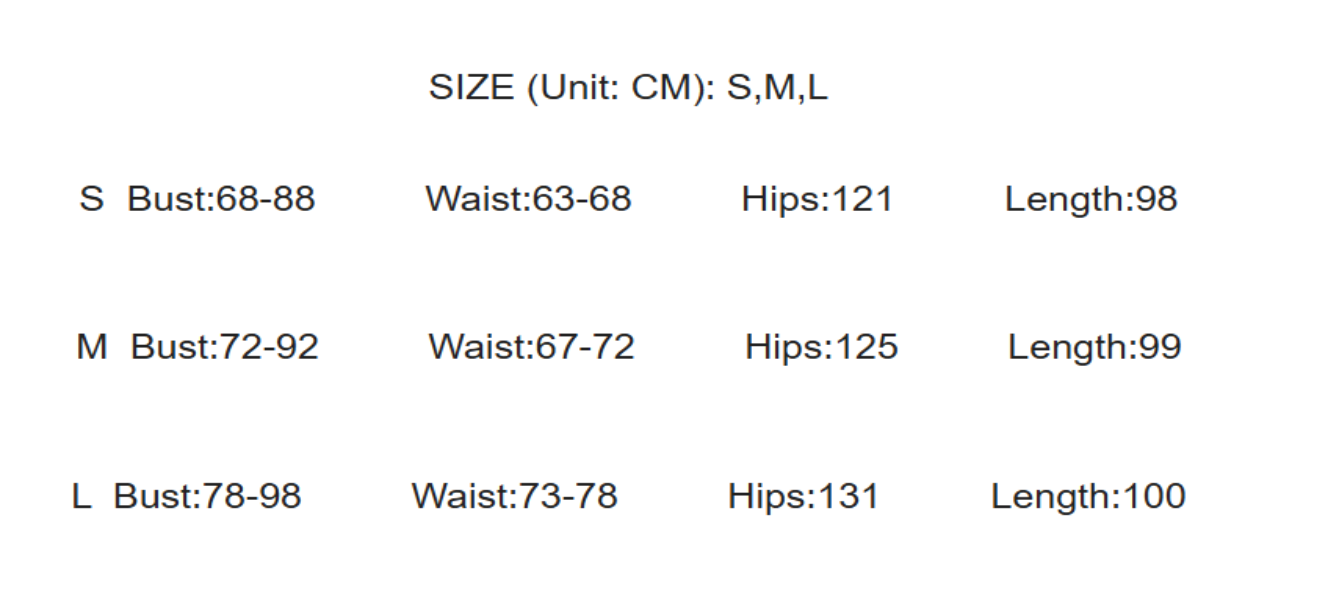Screen dimensions: 1323x595
Task: Click the 'S' size row label
Action: click(x=91, y=199)
